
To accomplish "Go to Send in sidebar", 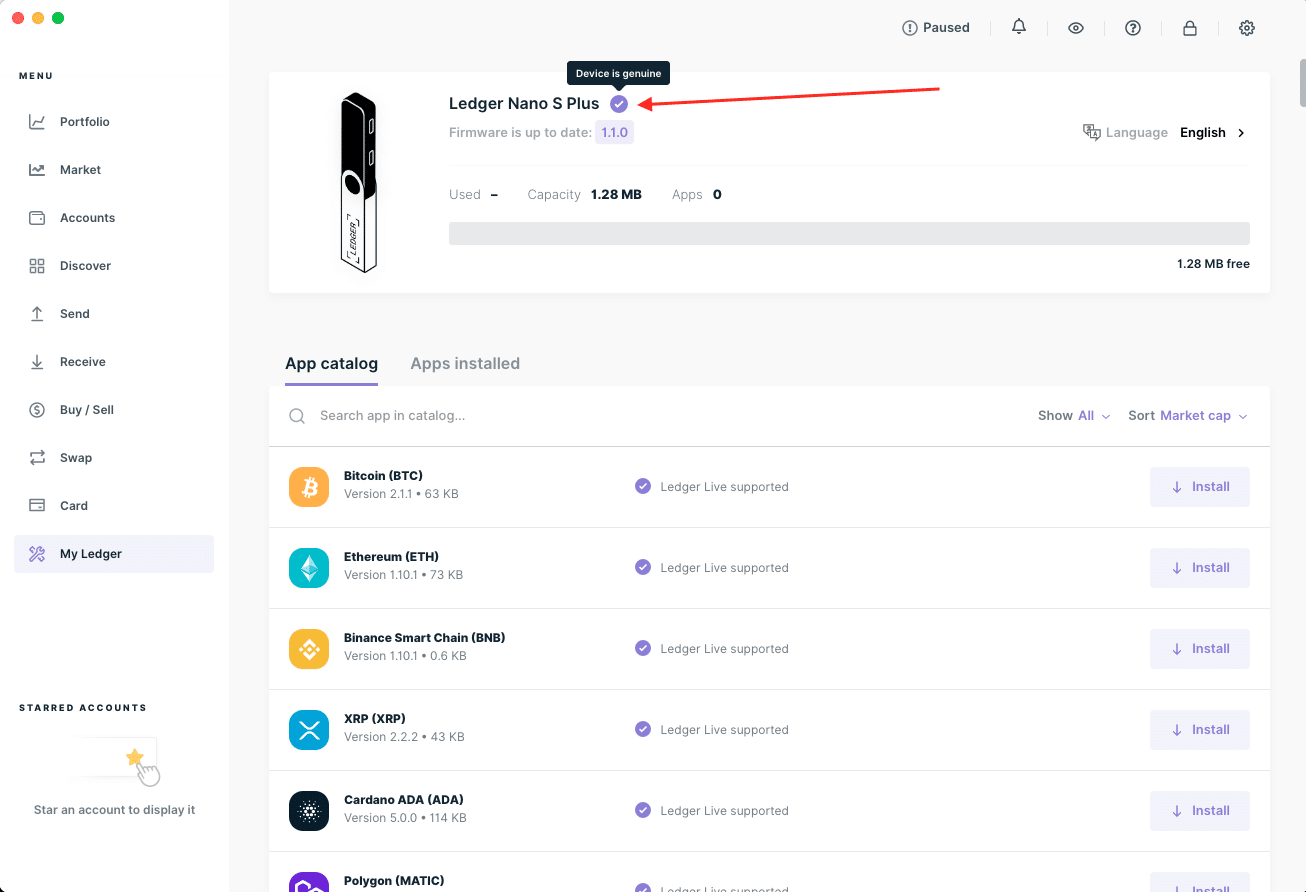I will click(x=114, y=314).
